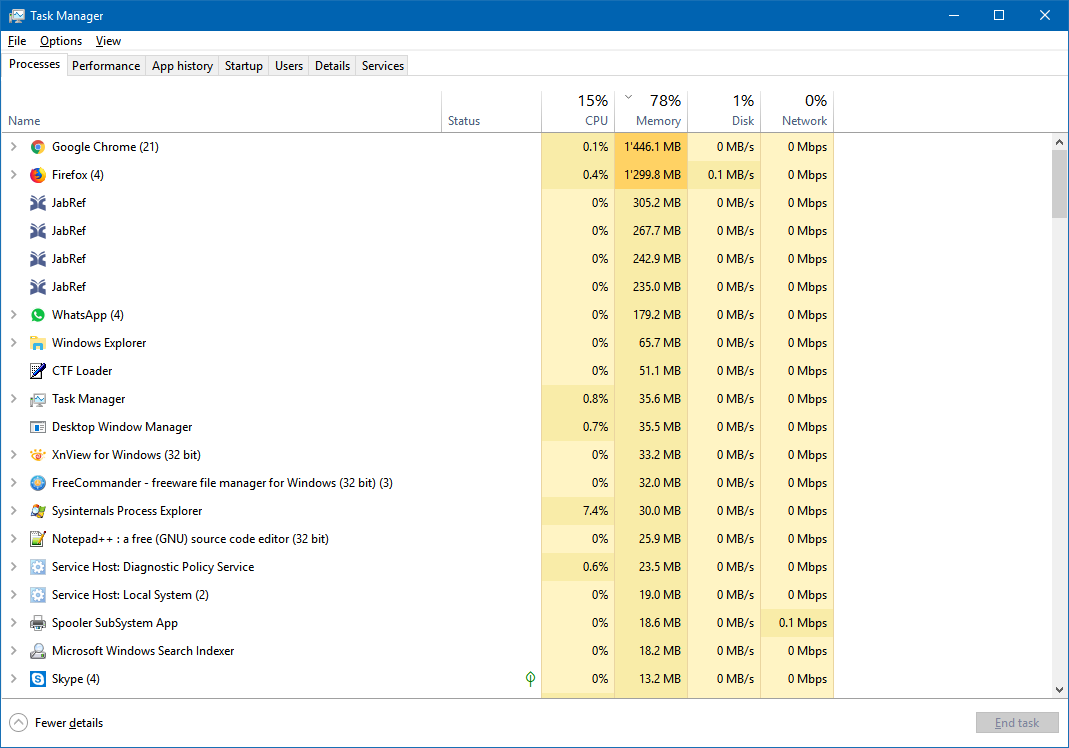
Task: Sort processes by Name column
Action: click(222, 111)
